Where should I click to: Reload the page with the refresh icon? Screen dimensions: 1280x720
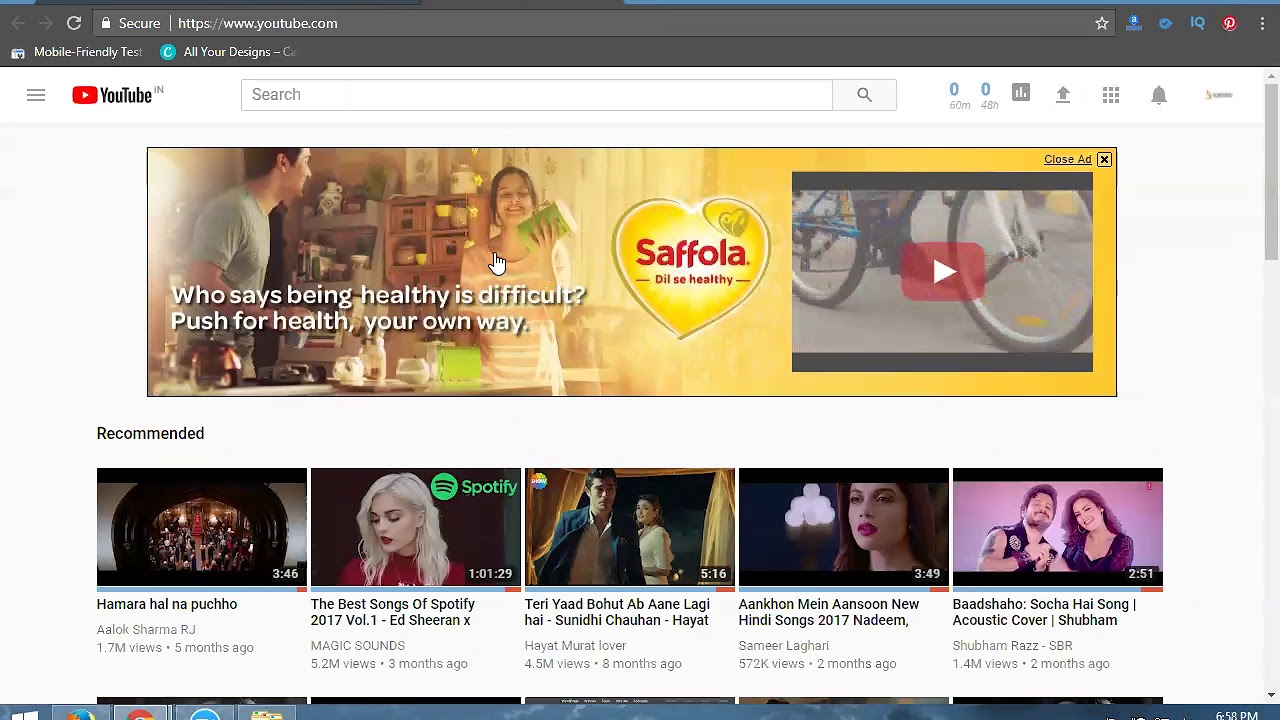[x=74, y=23]
